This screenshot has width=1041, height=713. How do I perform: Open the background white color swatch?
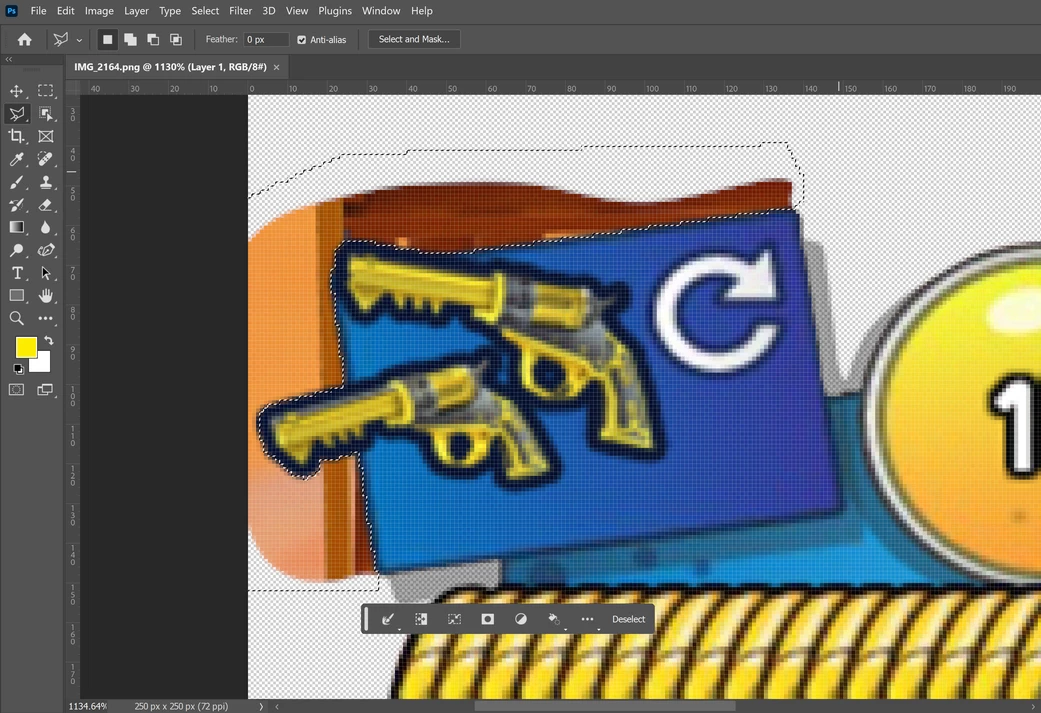42,364
